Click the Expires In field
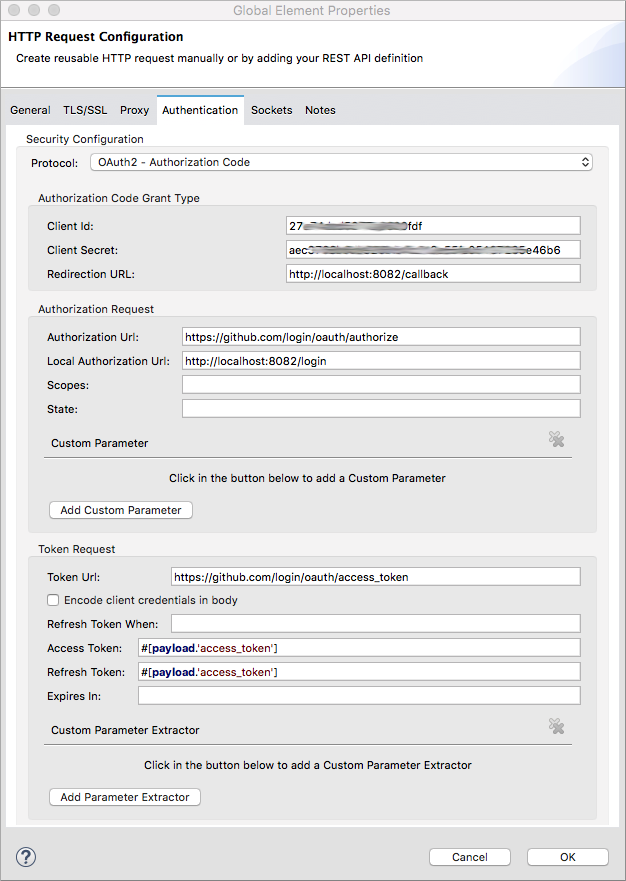This screenshot has width=626, height=881. click(360, 695)
